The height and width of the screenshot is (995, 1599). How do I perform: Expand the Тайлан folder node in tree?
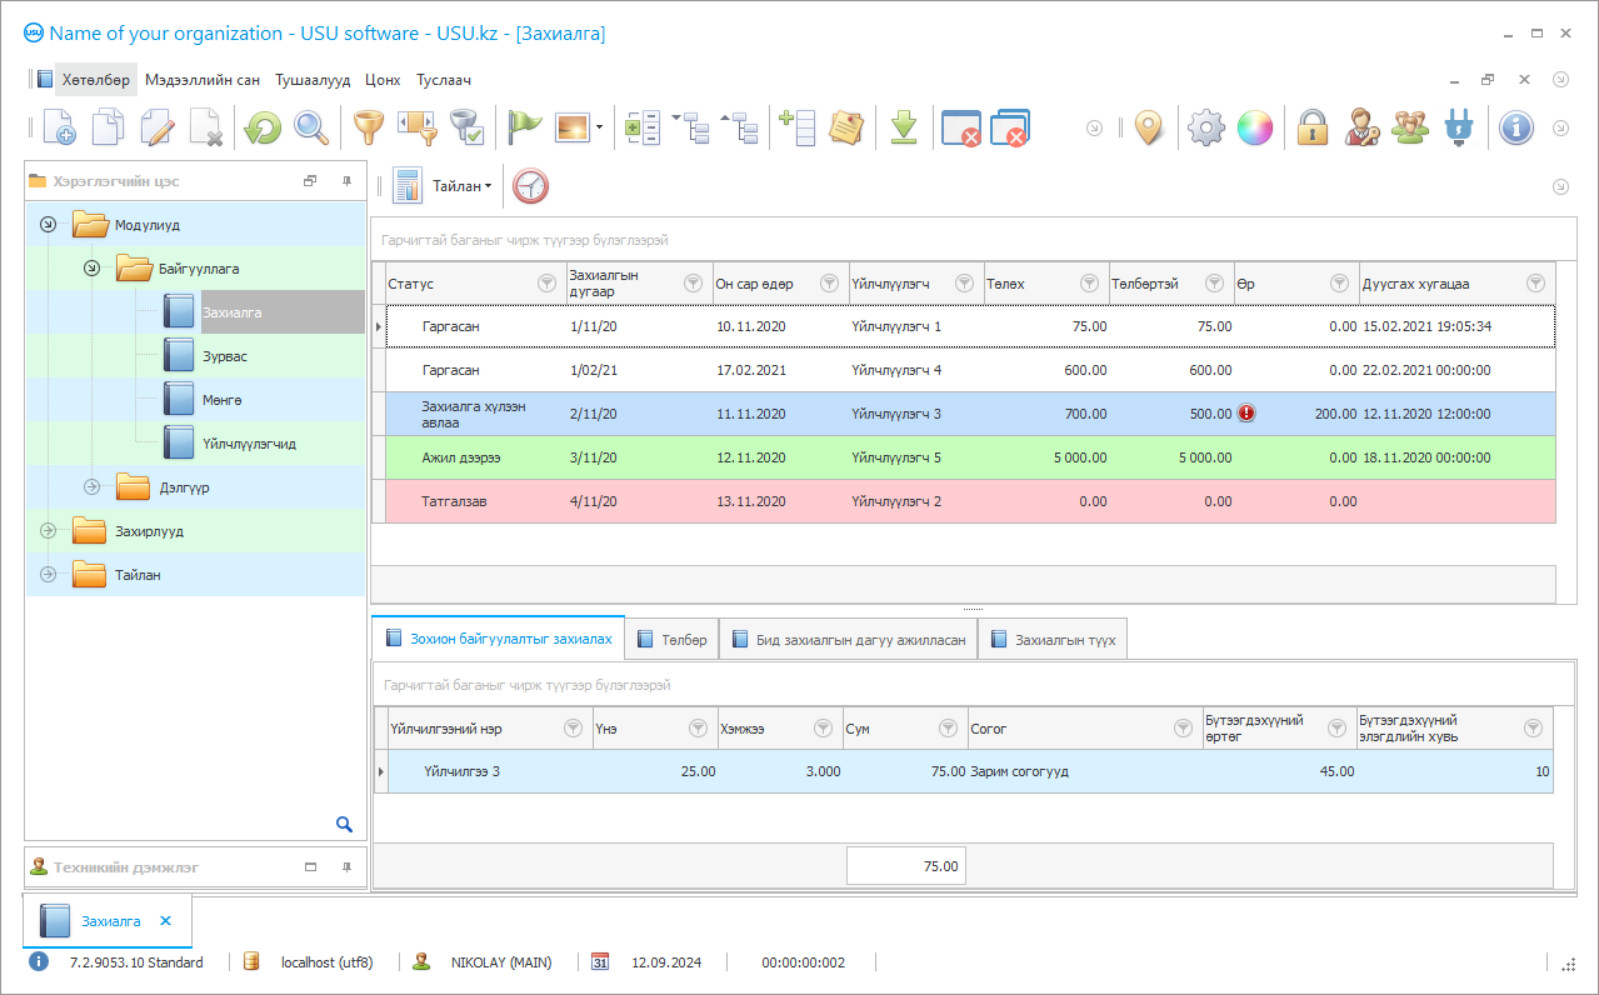coord(48,575)
